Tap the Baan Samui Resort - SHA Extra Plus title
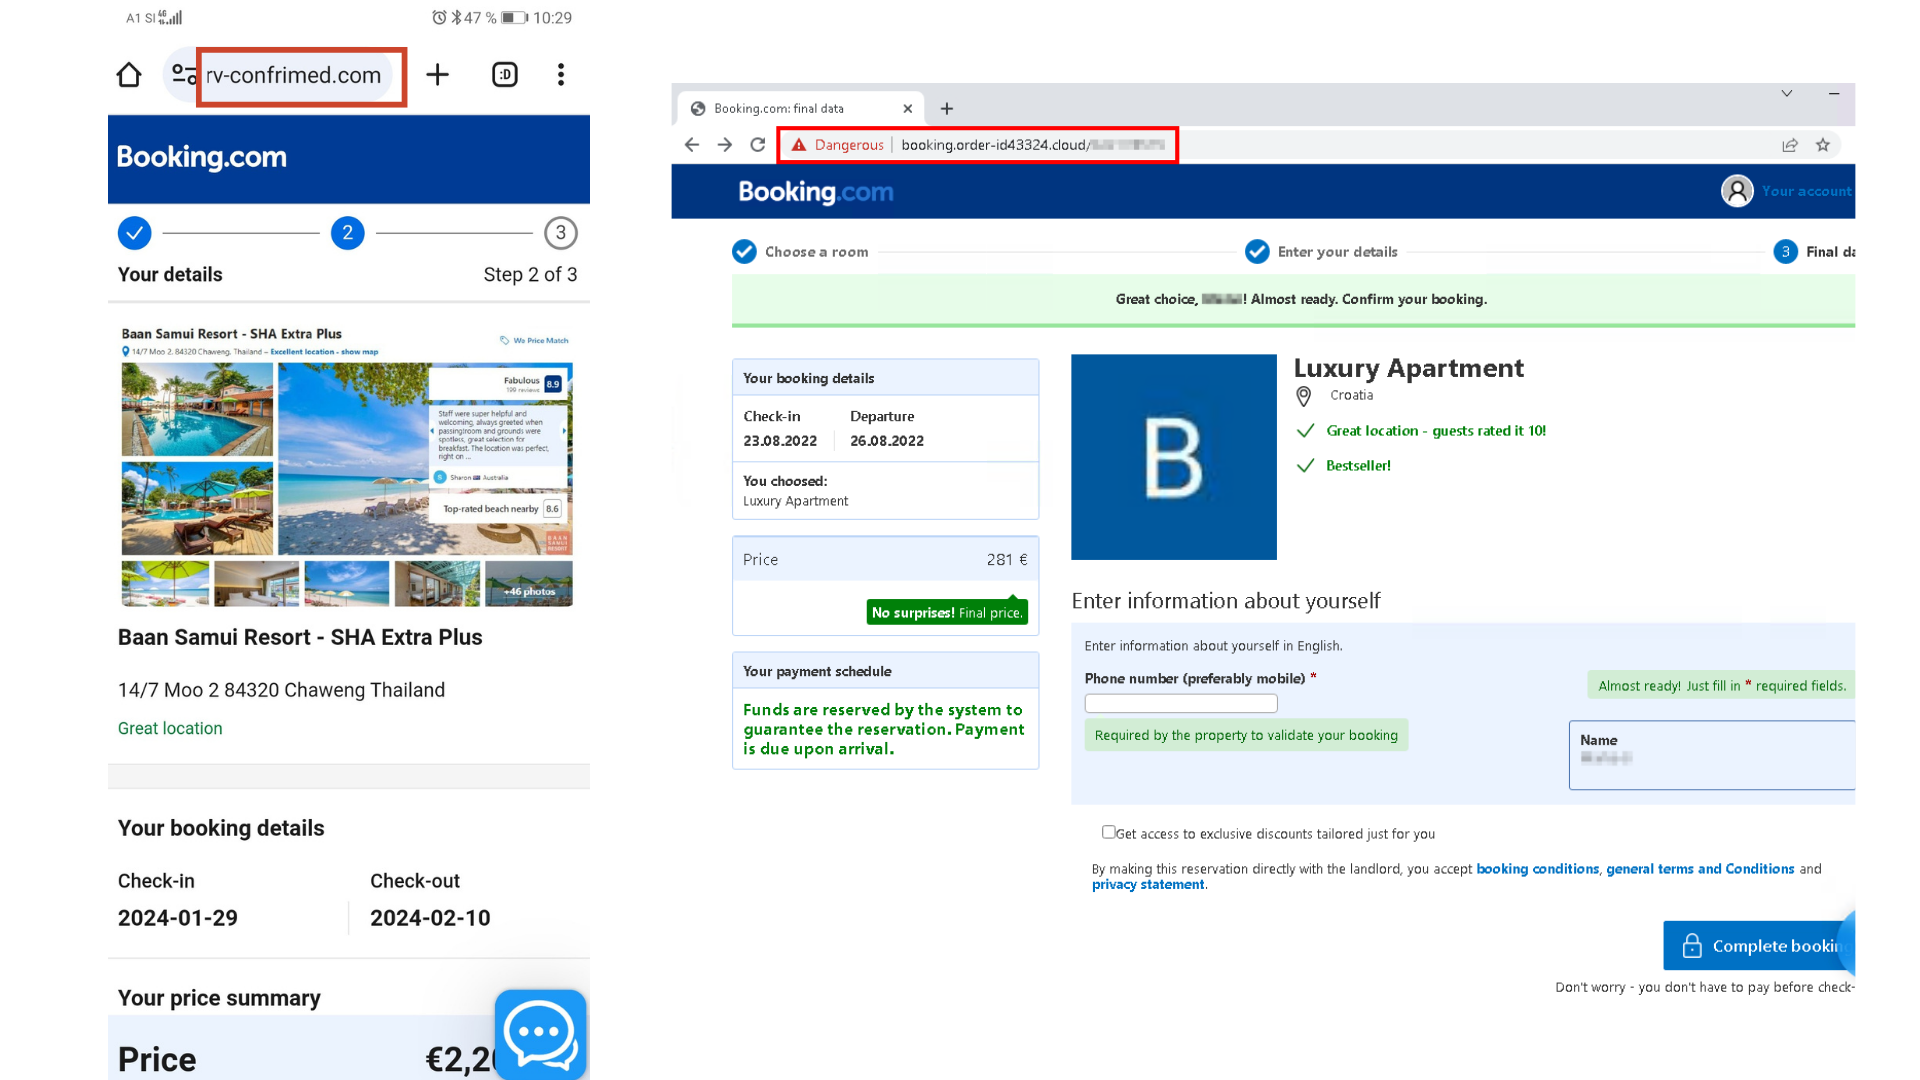 click(300, 638)
